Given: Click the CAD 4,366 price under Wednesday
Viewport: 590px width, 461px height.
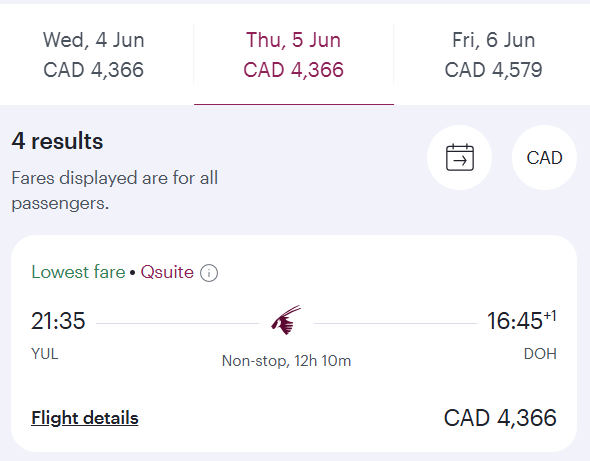Looking at the screenshot, I should point(93,70).
